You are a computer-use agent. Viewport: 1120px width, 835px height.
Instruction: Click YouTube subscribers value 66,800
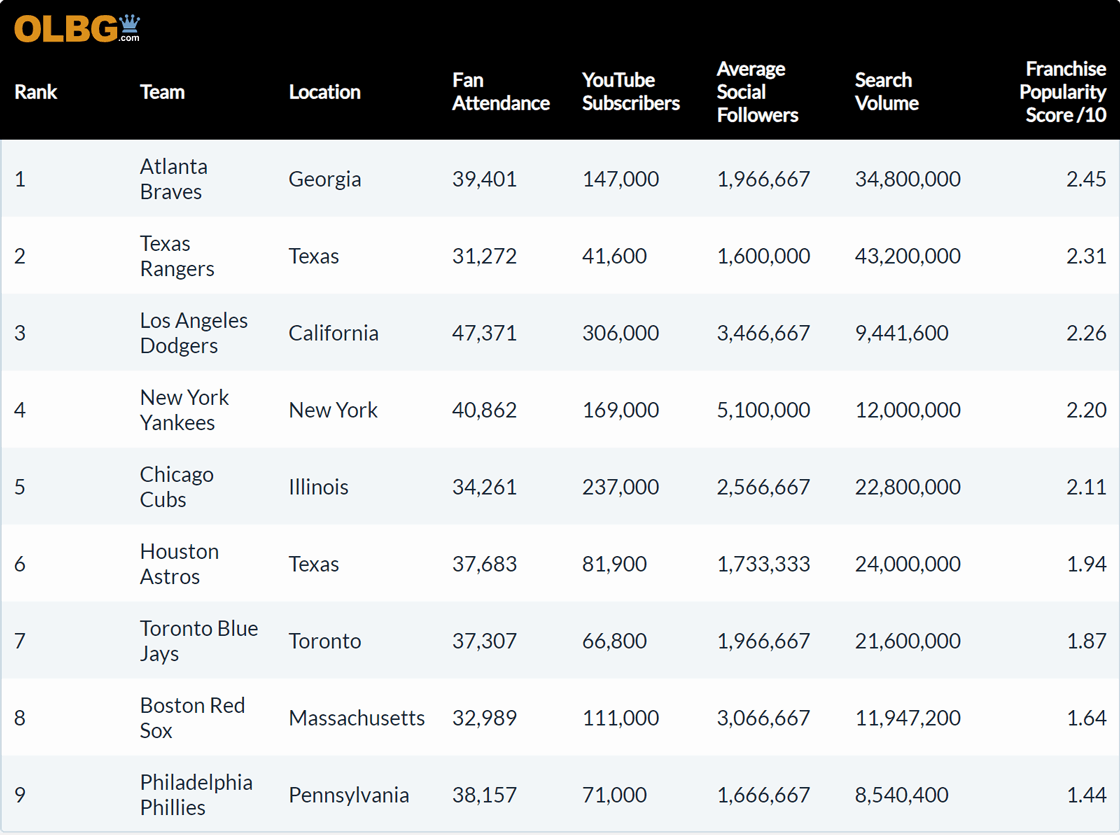614,641
